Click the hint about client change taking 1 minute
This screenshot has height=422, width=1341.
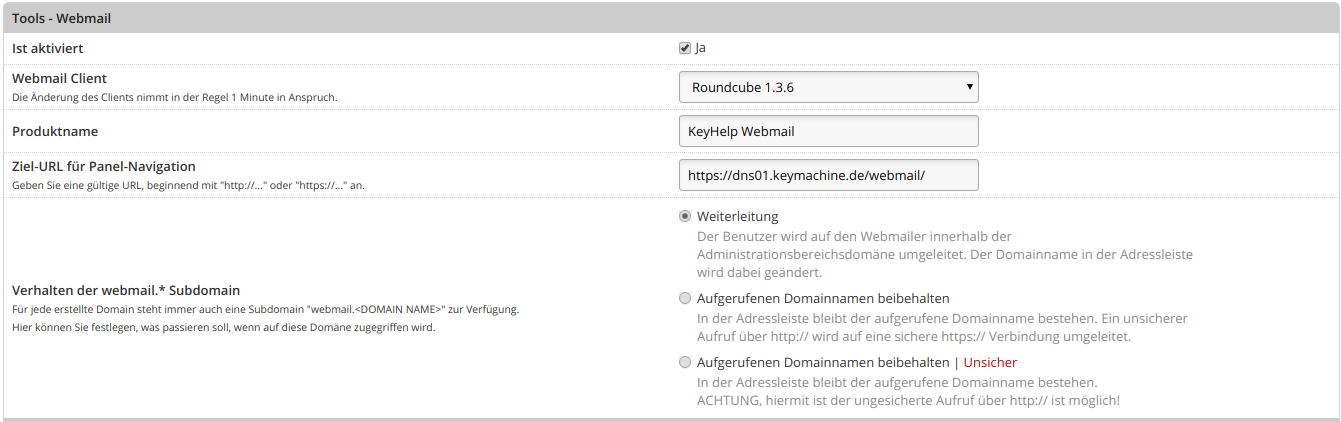174,97
